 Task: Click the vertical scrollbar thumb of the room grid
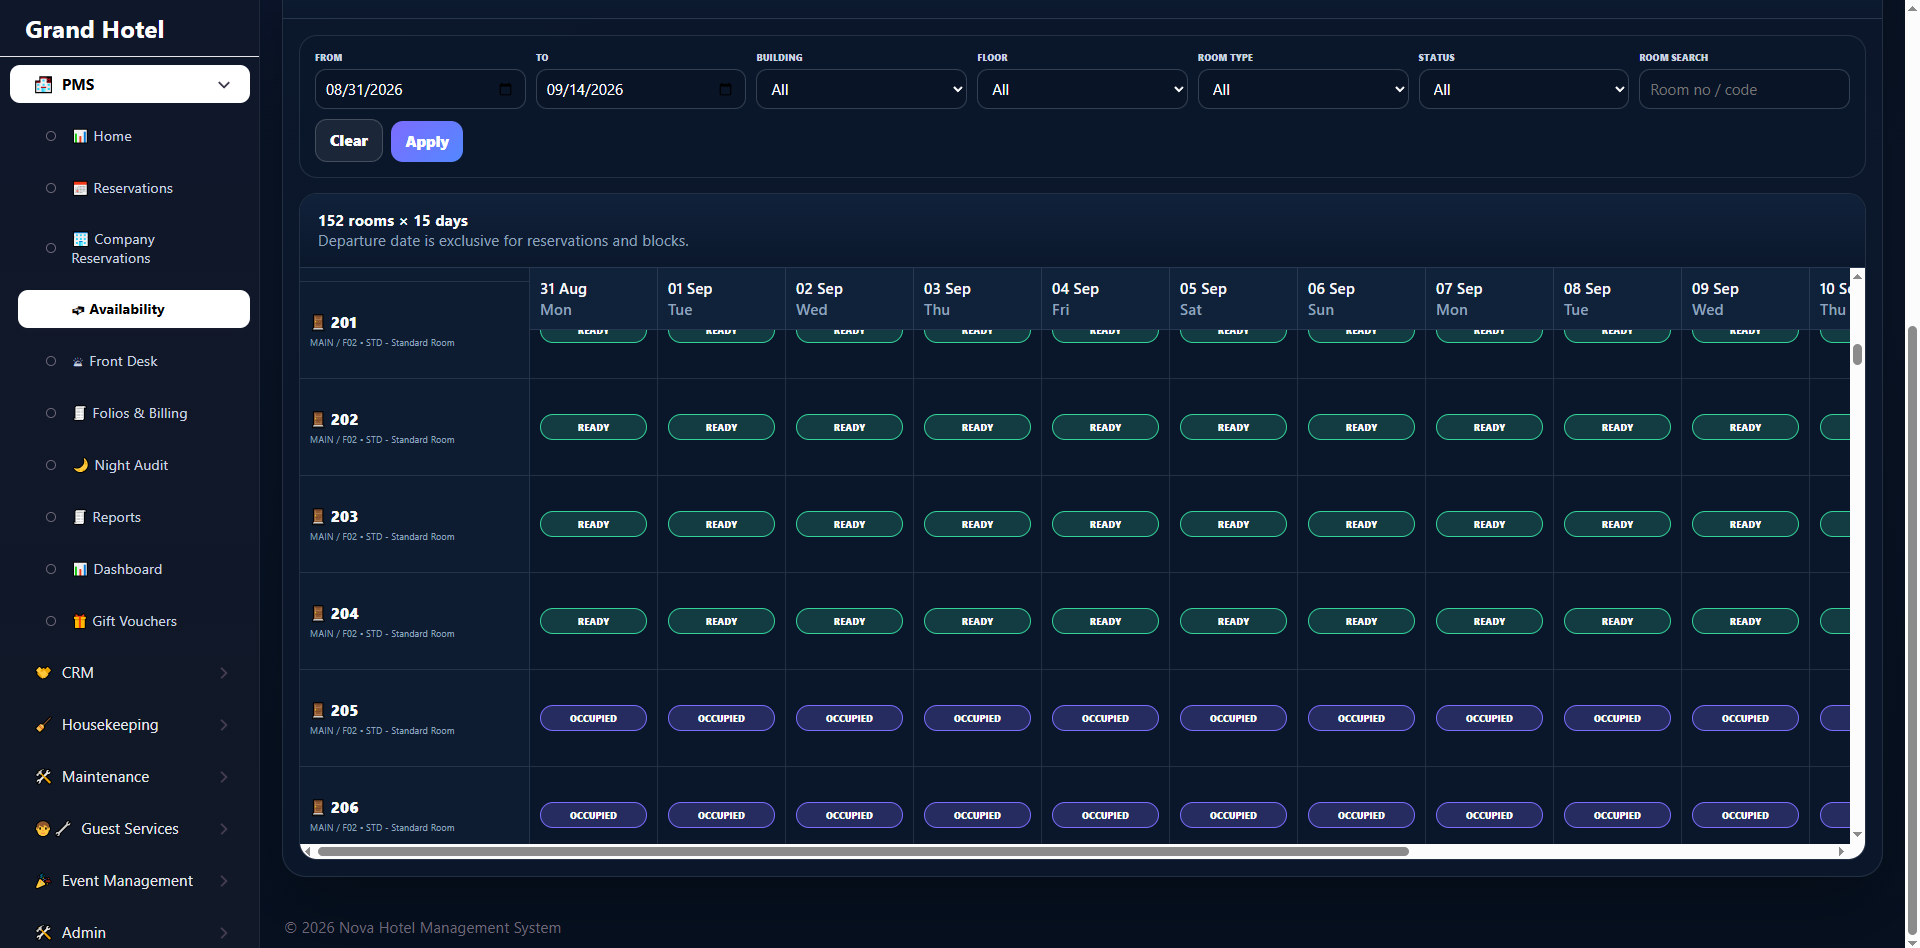point(1857,354)
